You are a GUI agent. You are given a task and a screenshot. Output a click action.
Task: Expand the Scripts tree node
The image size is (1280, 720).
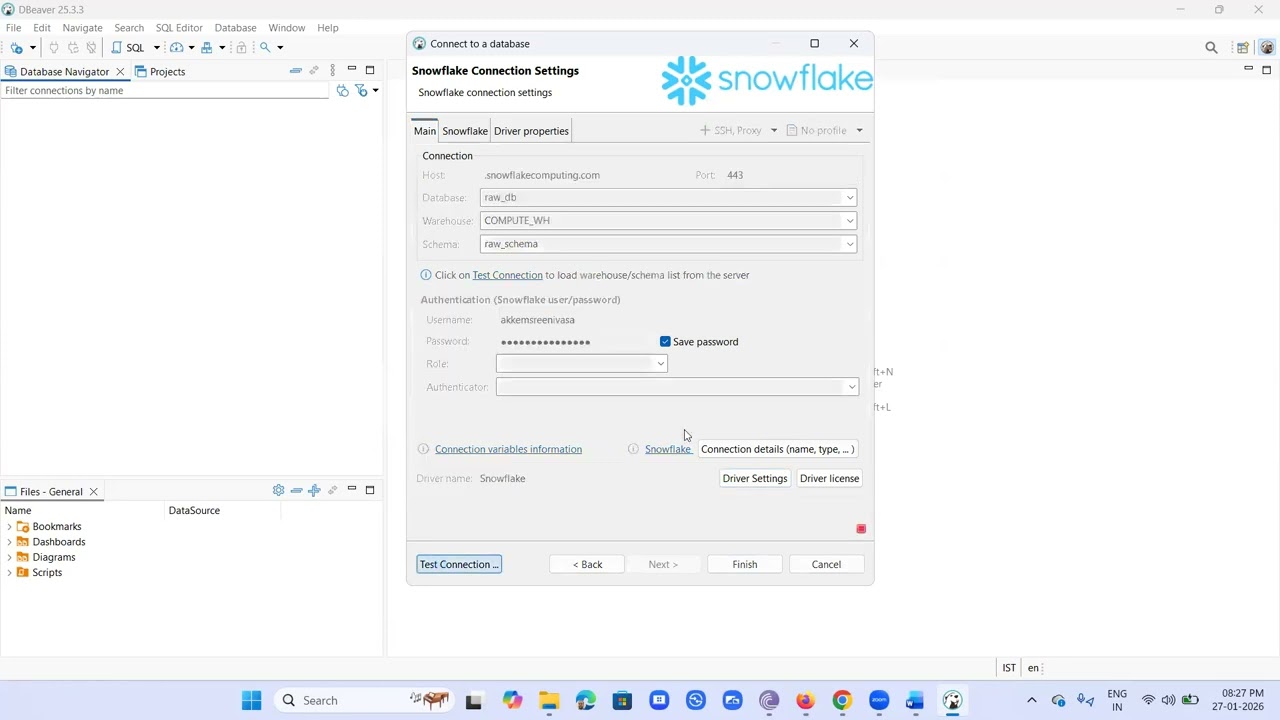point(9,573)
